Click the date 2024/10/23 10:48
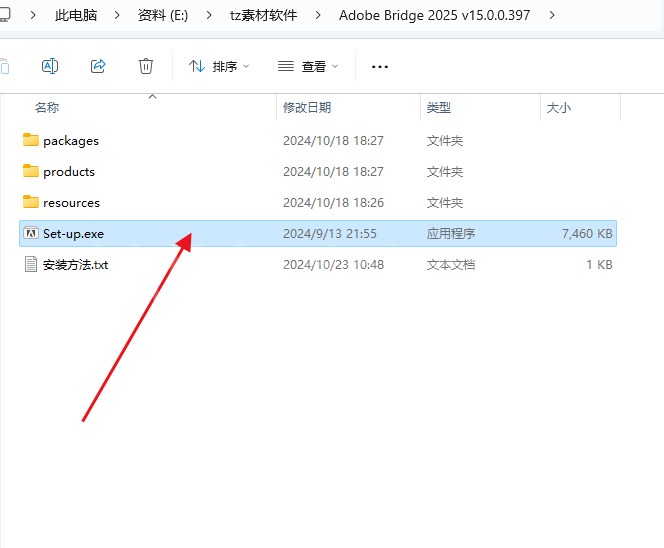The image size is (664, 548). point(334,265)
